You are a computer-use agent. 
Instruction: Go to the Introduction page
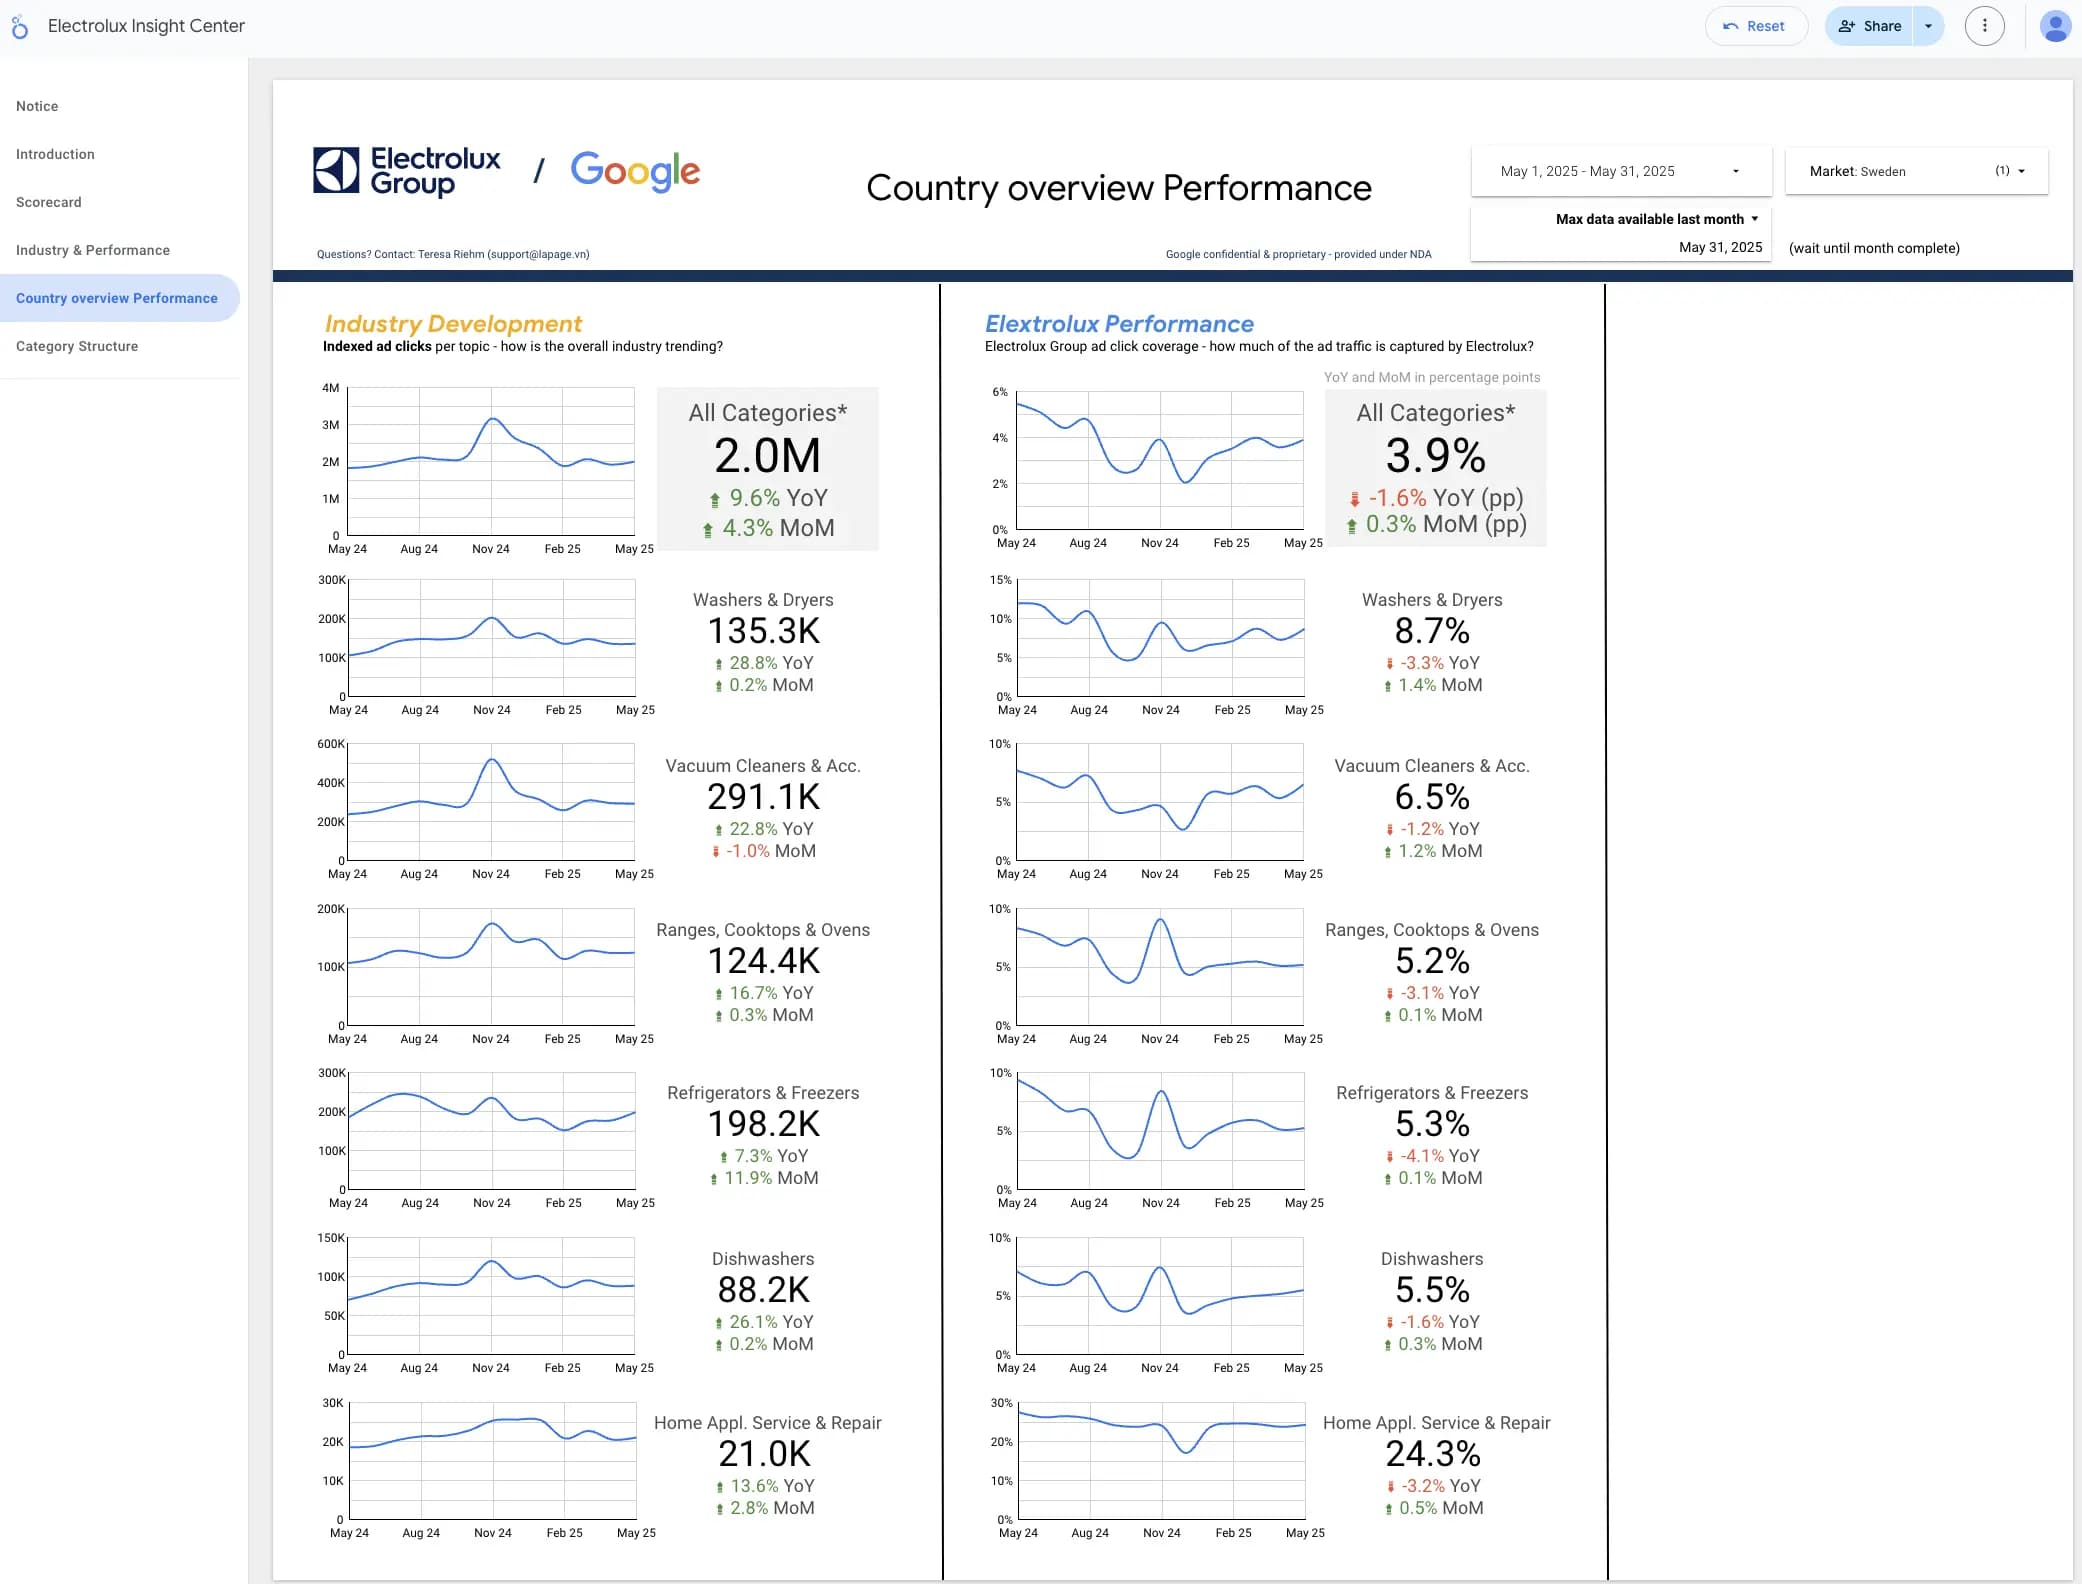coord(55,154)
